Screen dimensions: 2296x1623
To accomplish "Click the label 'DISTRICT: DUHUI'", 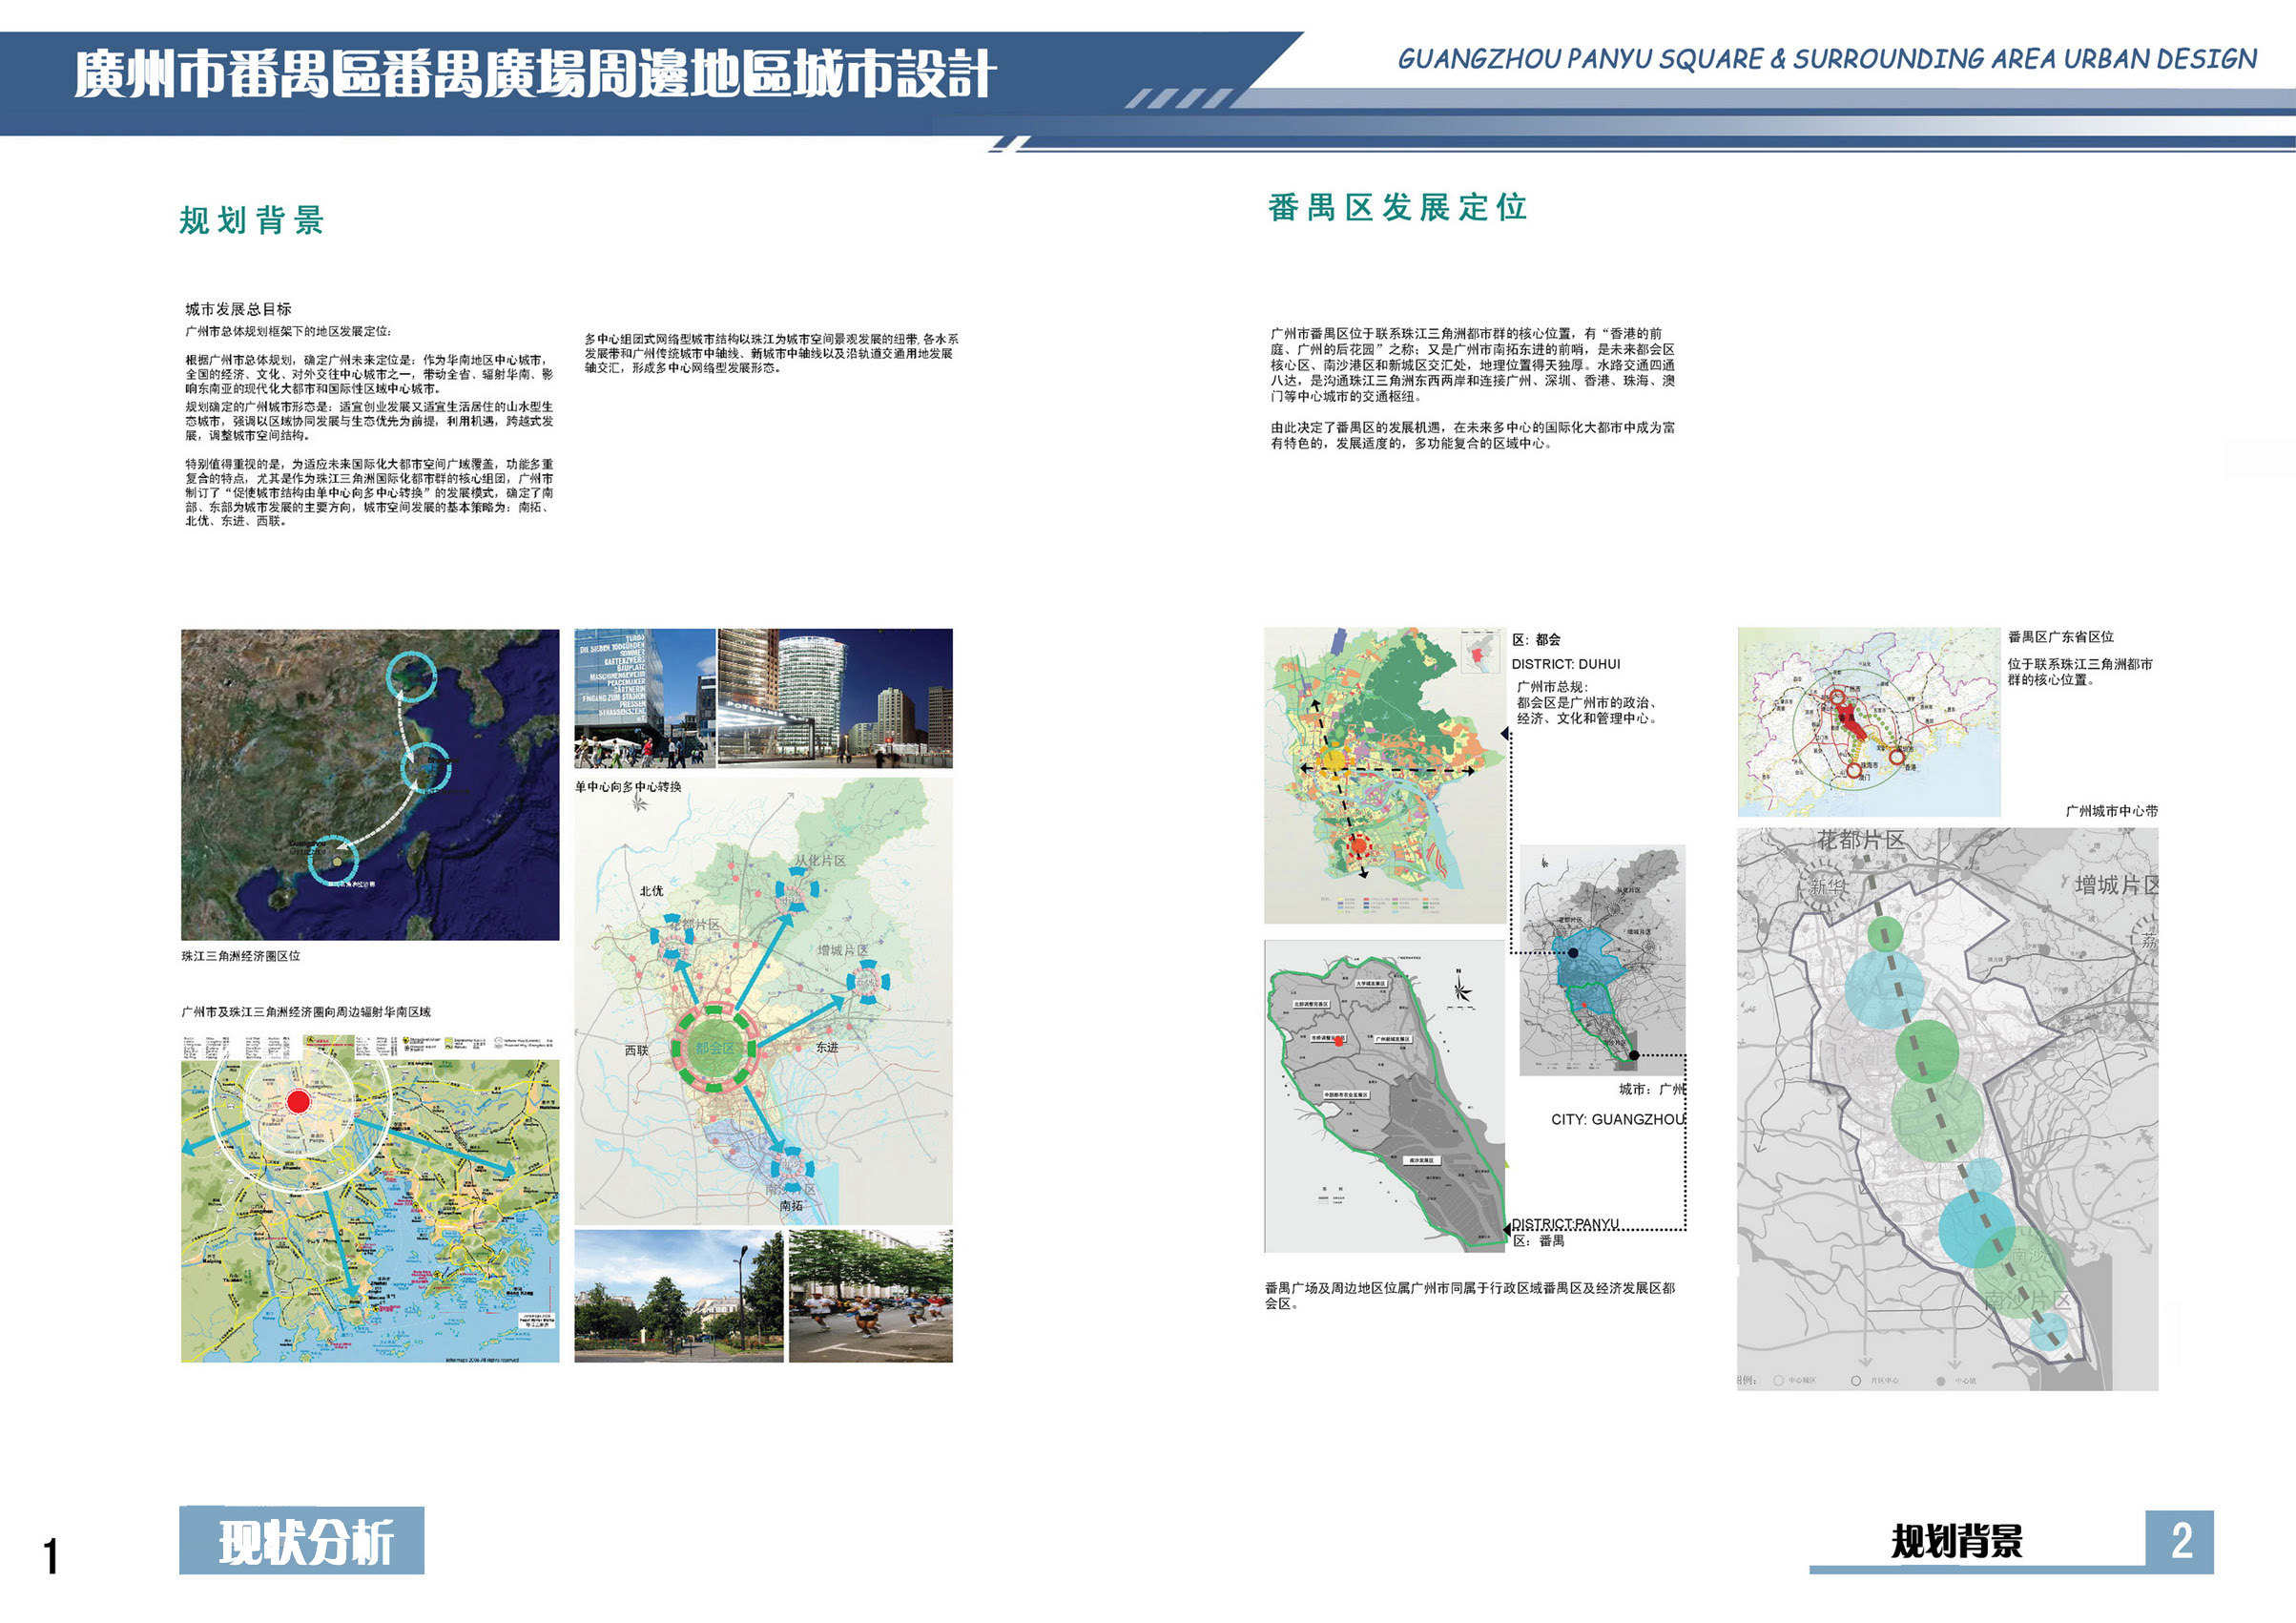I will (x=1566, y=664).
